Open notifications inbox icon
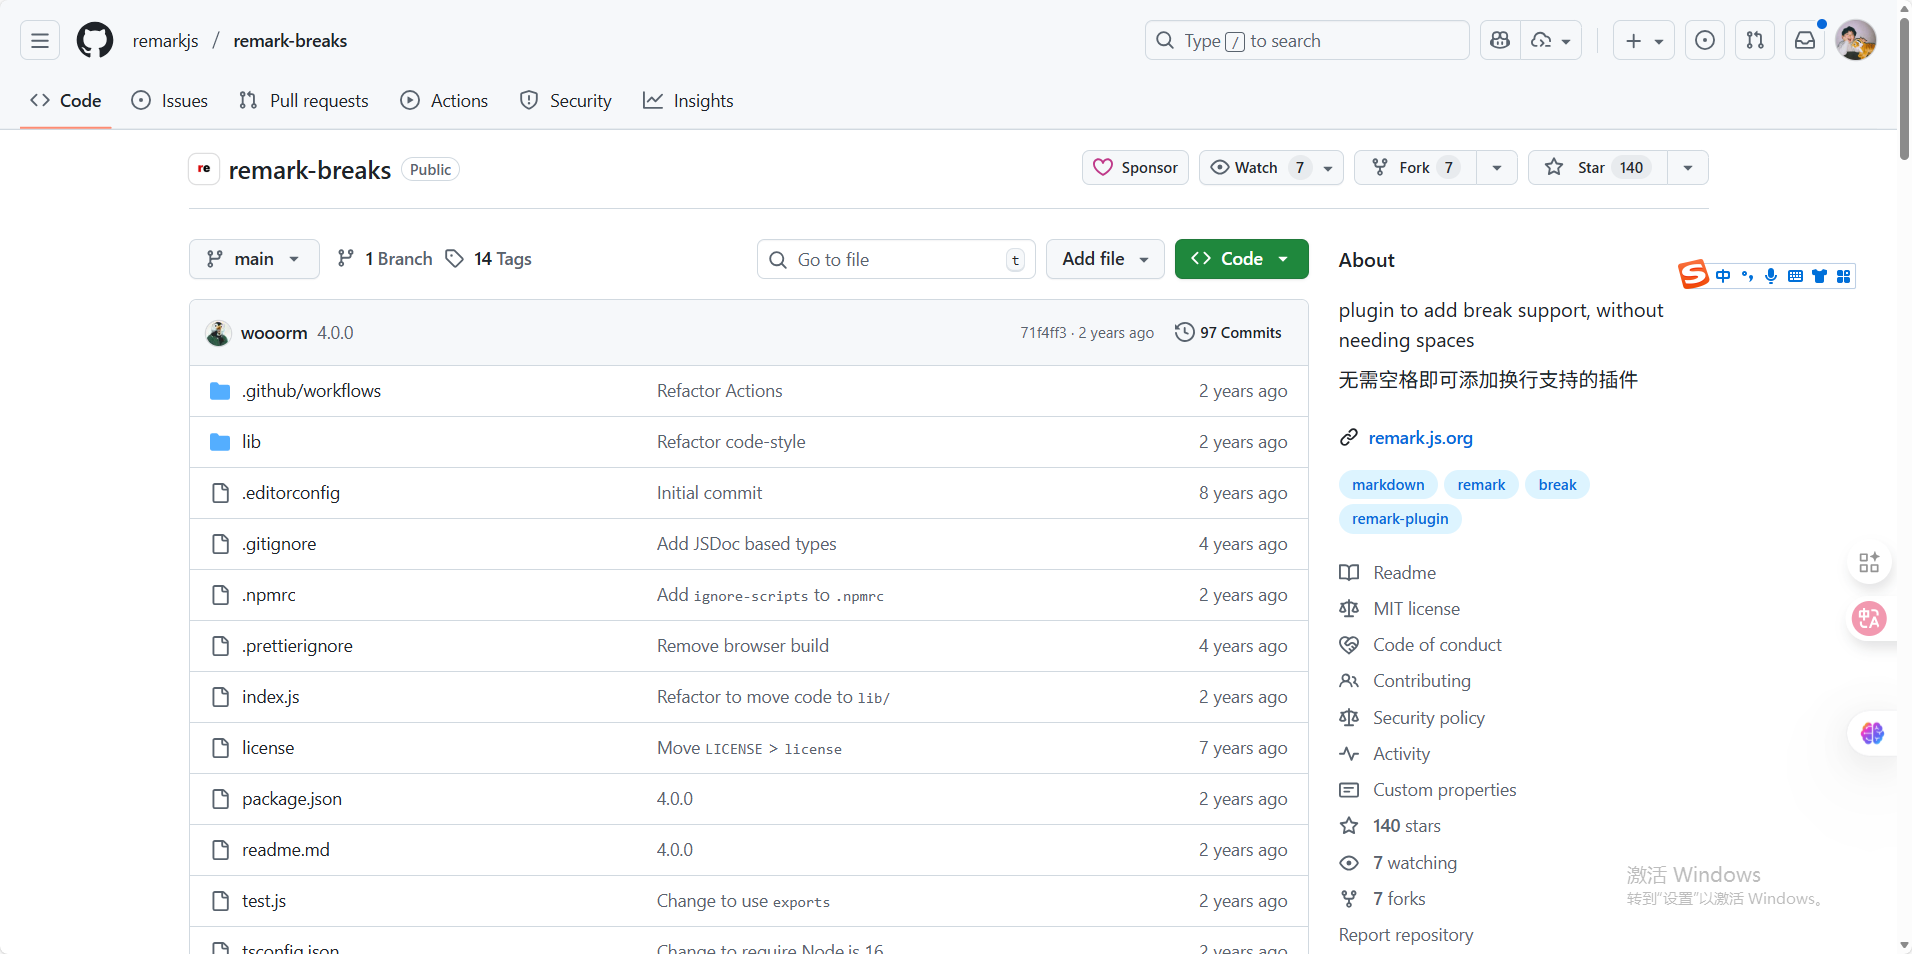Image resolution: width=1912 pixels, height=954 pixels. coord(1805,41)
